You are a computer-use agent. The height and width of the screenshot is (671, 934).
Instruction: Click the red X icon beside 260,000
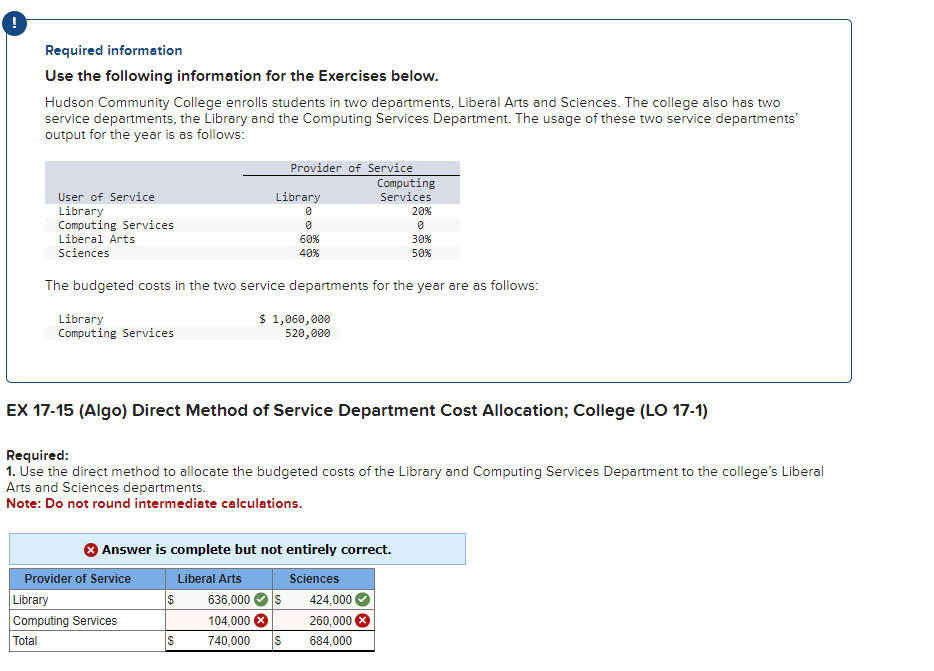(x=363, y=620)
